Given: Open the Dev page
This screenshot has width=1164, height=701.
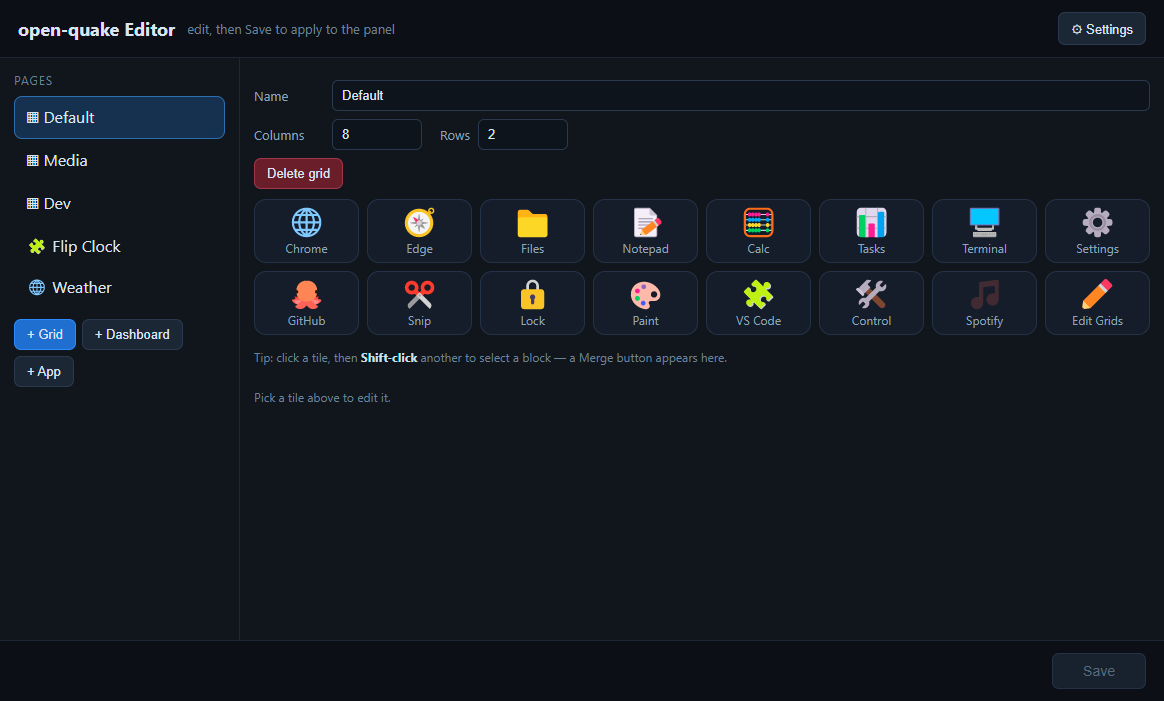Looking at the screenshot, I should click(119, 203).
